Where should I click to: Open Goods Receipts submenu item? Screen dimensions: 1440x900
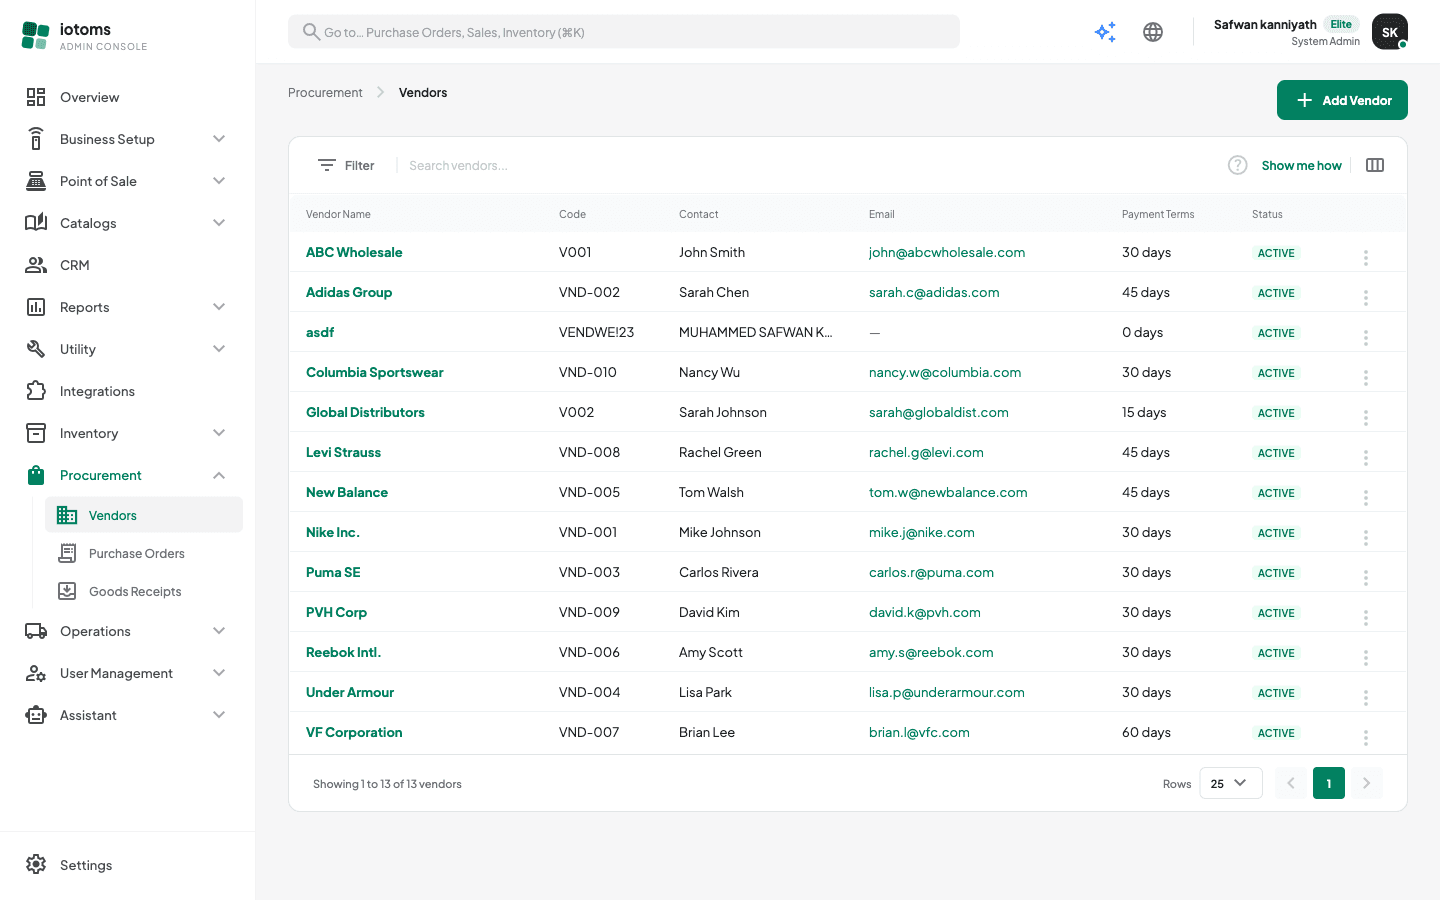[x=144, y=591]
